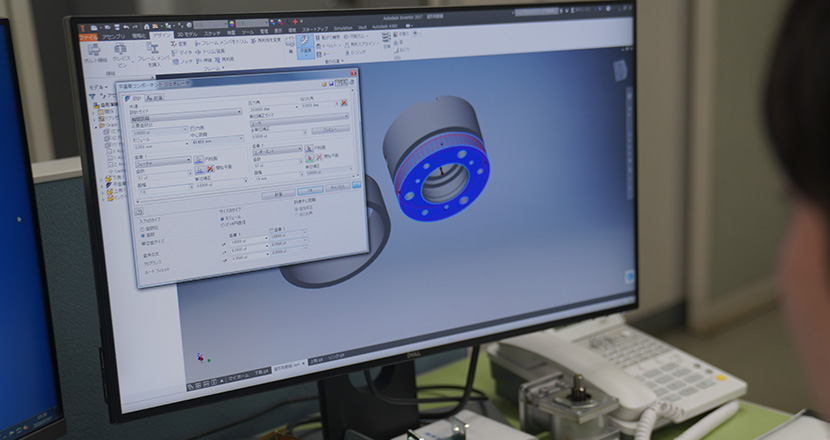Select the Module size type radio button
The width and height of the screenshot is (830, 440).
(223, 217)
